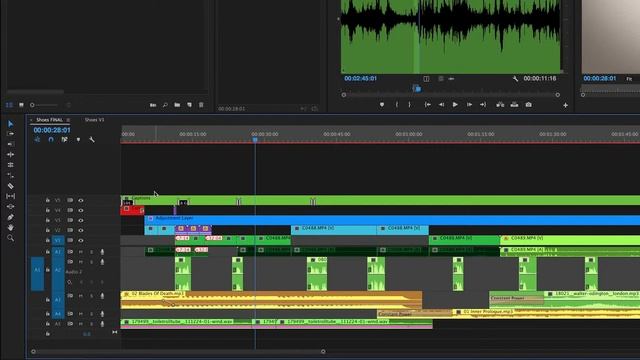
Task: Click the trash icon in Project panel
Action: pos(201,105)
